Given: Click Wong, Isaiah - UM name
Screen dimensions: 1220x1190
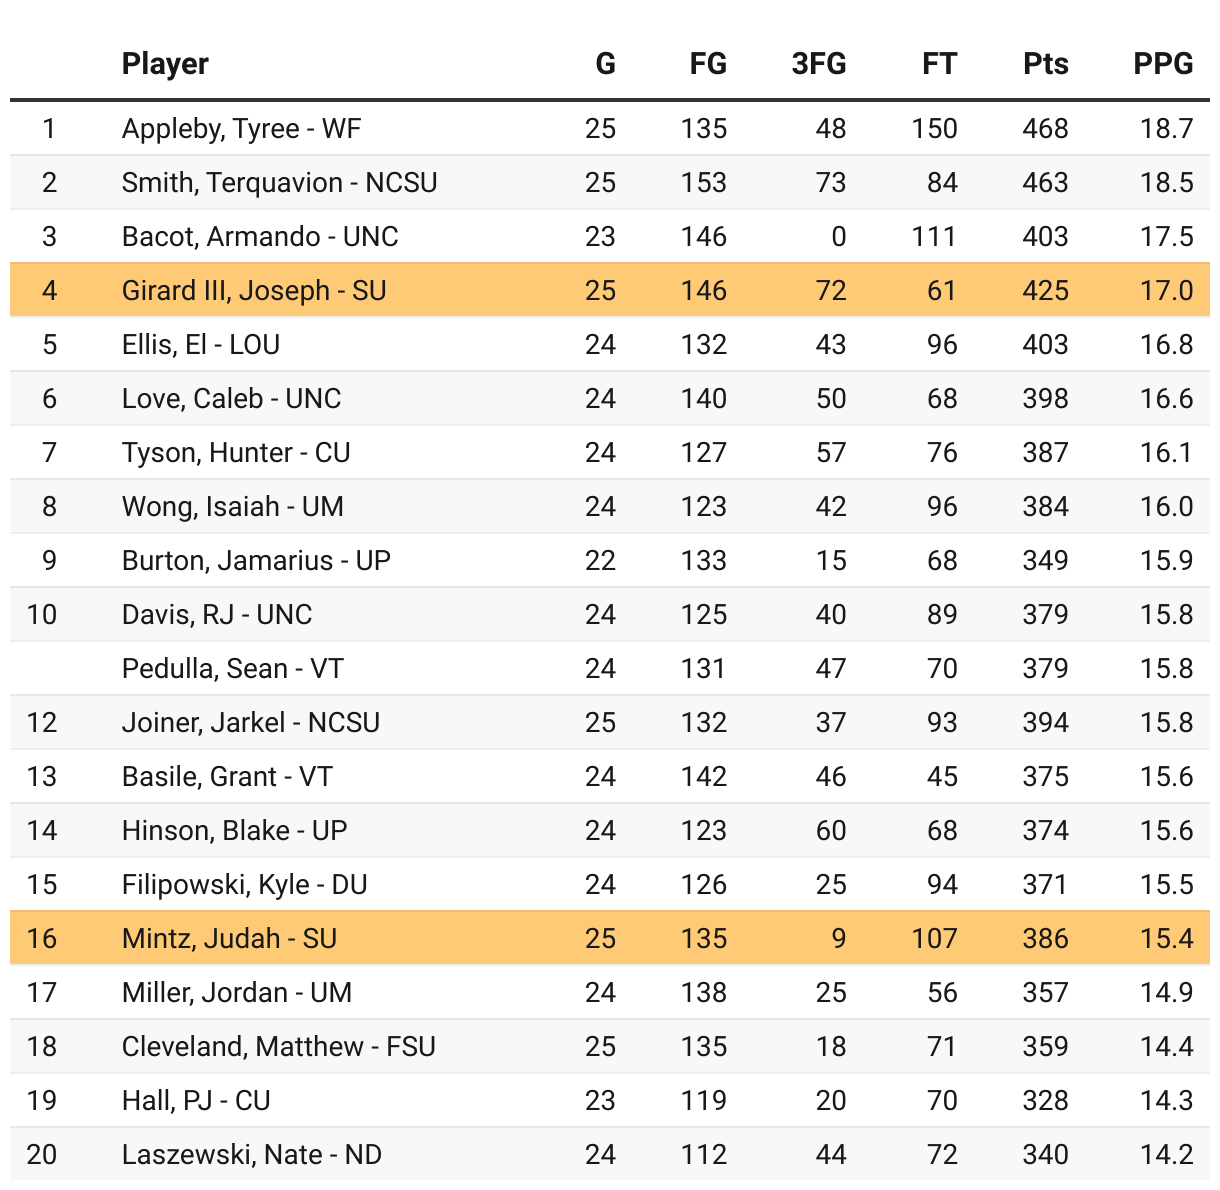Looking at the screenshot, I should [x=233, y=507].
